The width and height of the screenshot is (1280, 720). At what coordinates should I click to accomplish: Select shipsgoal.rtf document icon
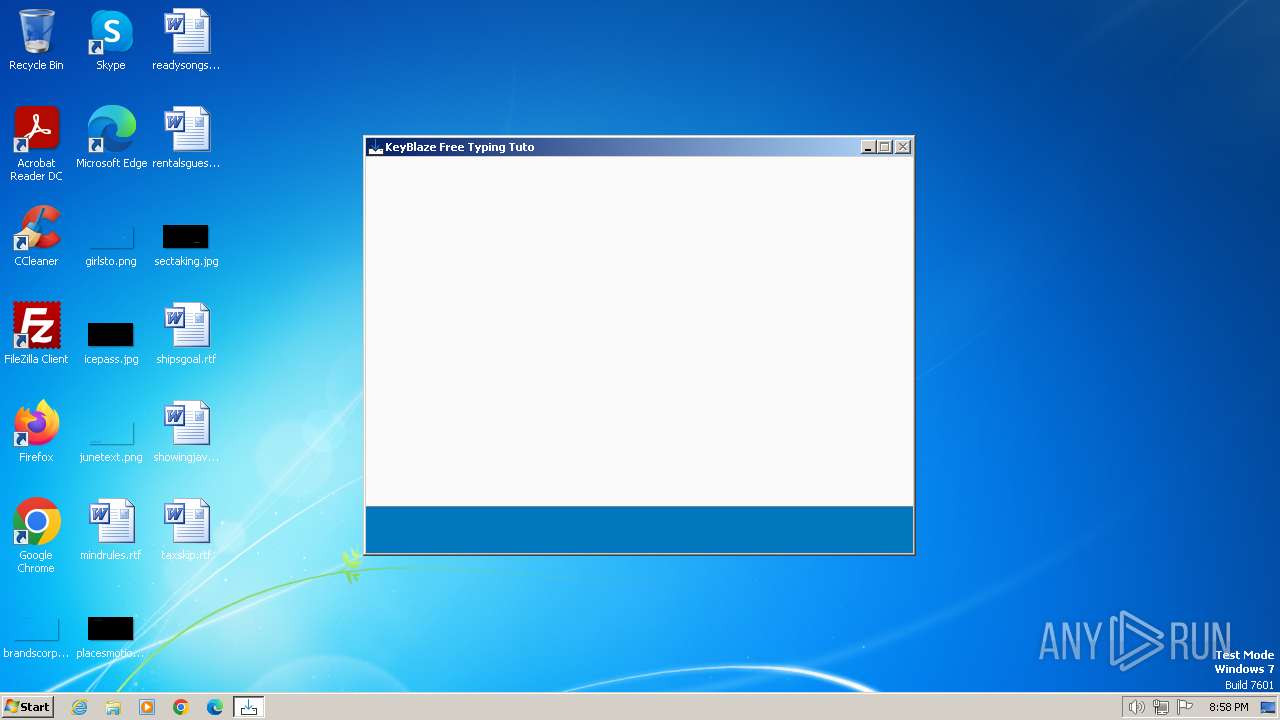(x=186, y=335)
